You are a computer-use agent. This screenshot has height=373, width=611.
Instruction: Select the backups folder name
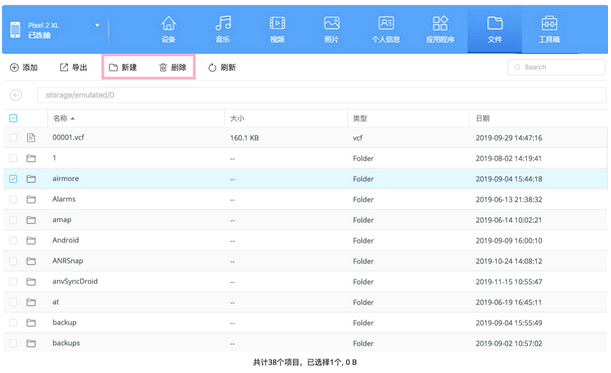click(x=66, y=343)
